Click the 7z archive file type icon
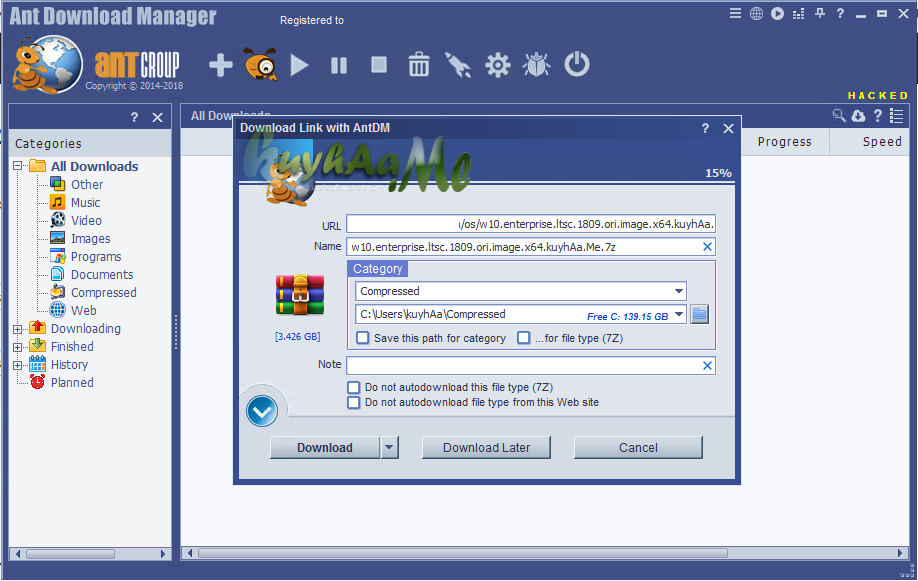Screen dimensions: 918x581 click(300, 295)
